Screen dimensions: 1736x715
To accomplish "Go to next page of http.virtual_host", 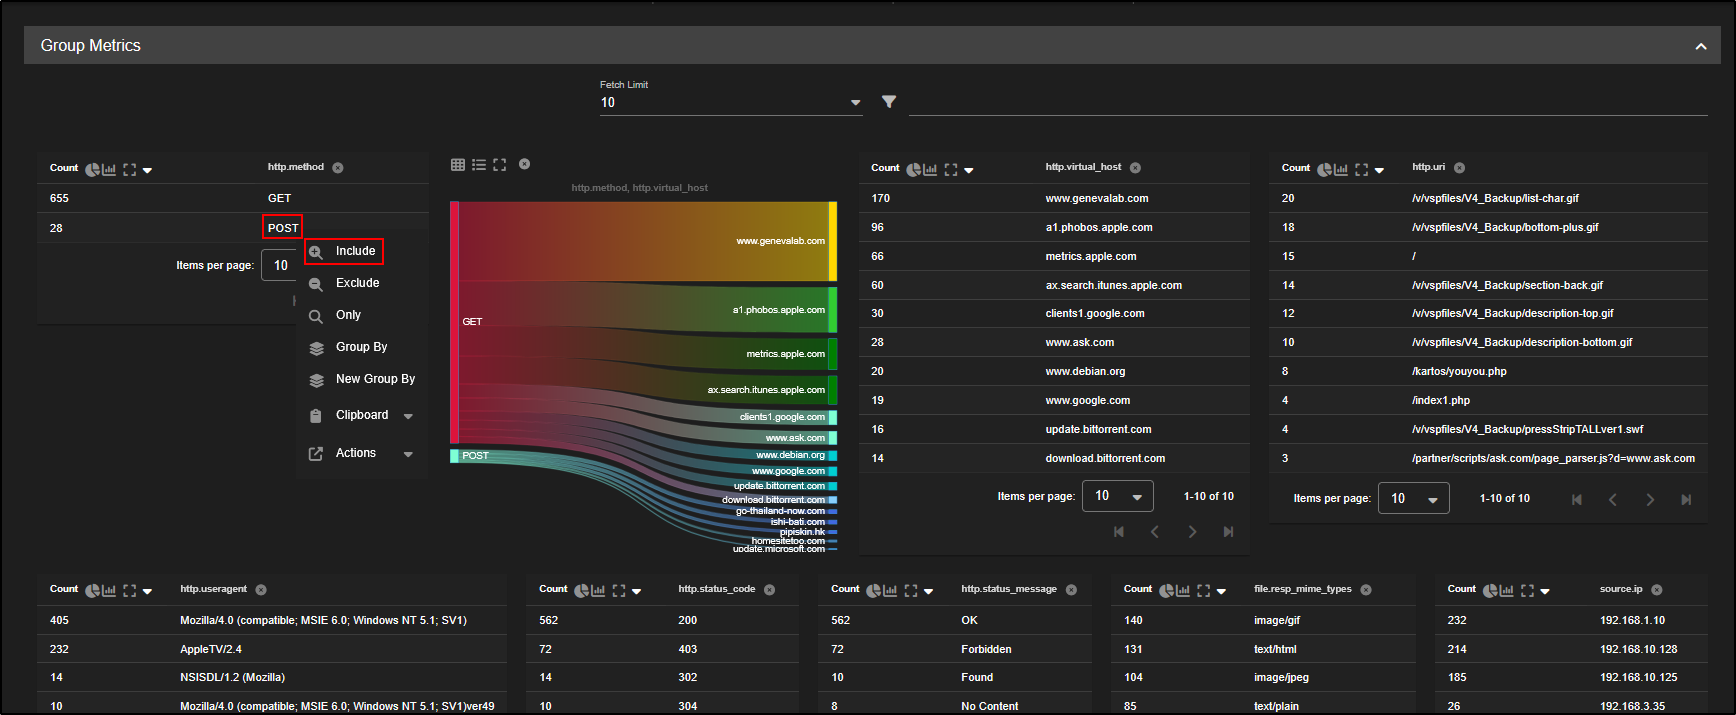I will point(1192,532).
